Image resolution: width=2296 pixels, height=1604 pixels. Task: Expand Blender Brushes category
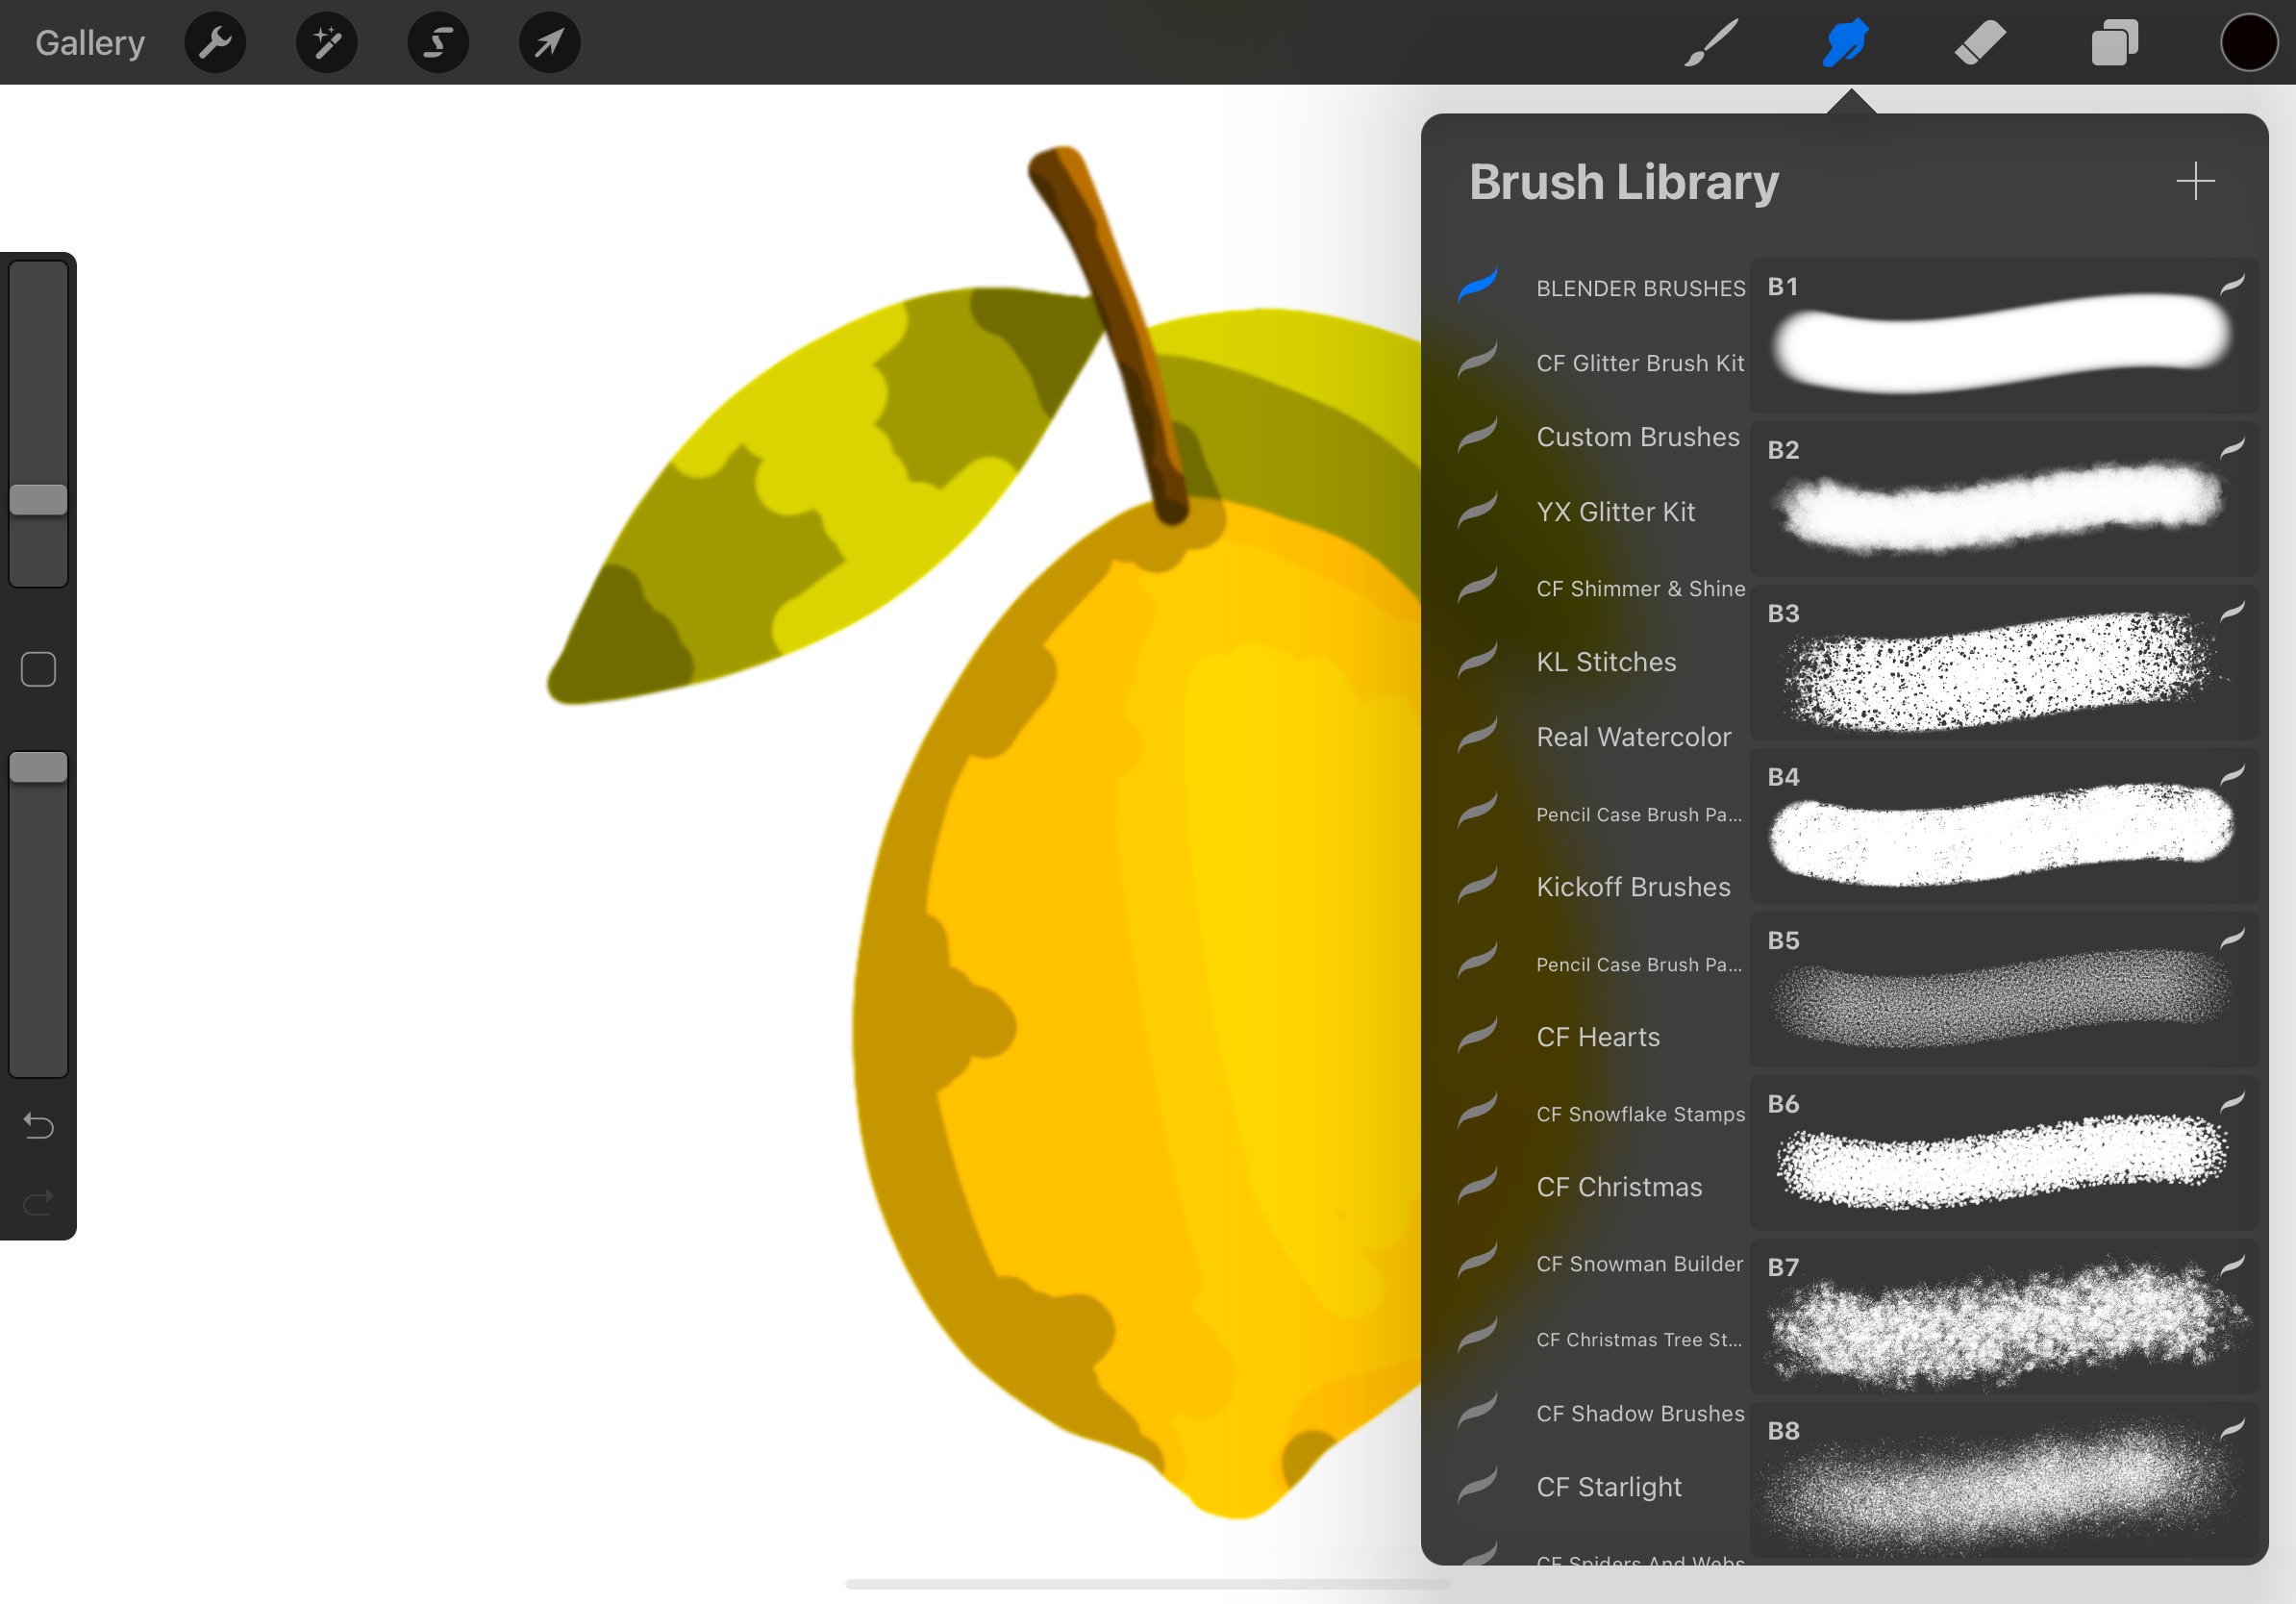1635,287
